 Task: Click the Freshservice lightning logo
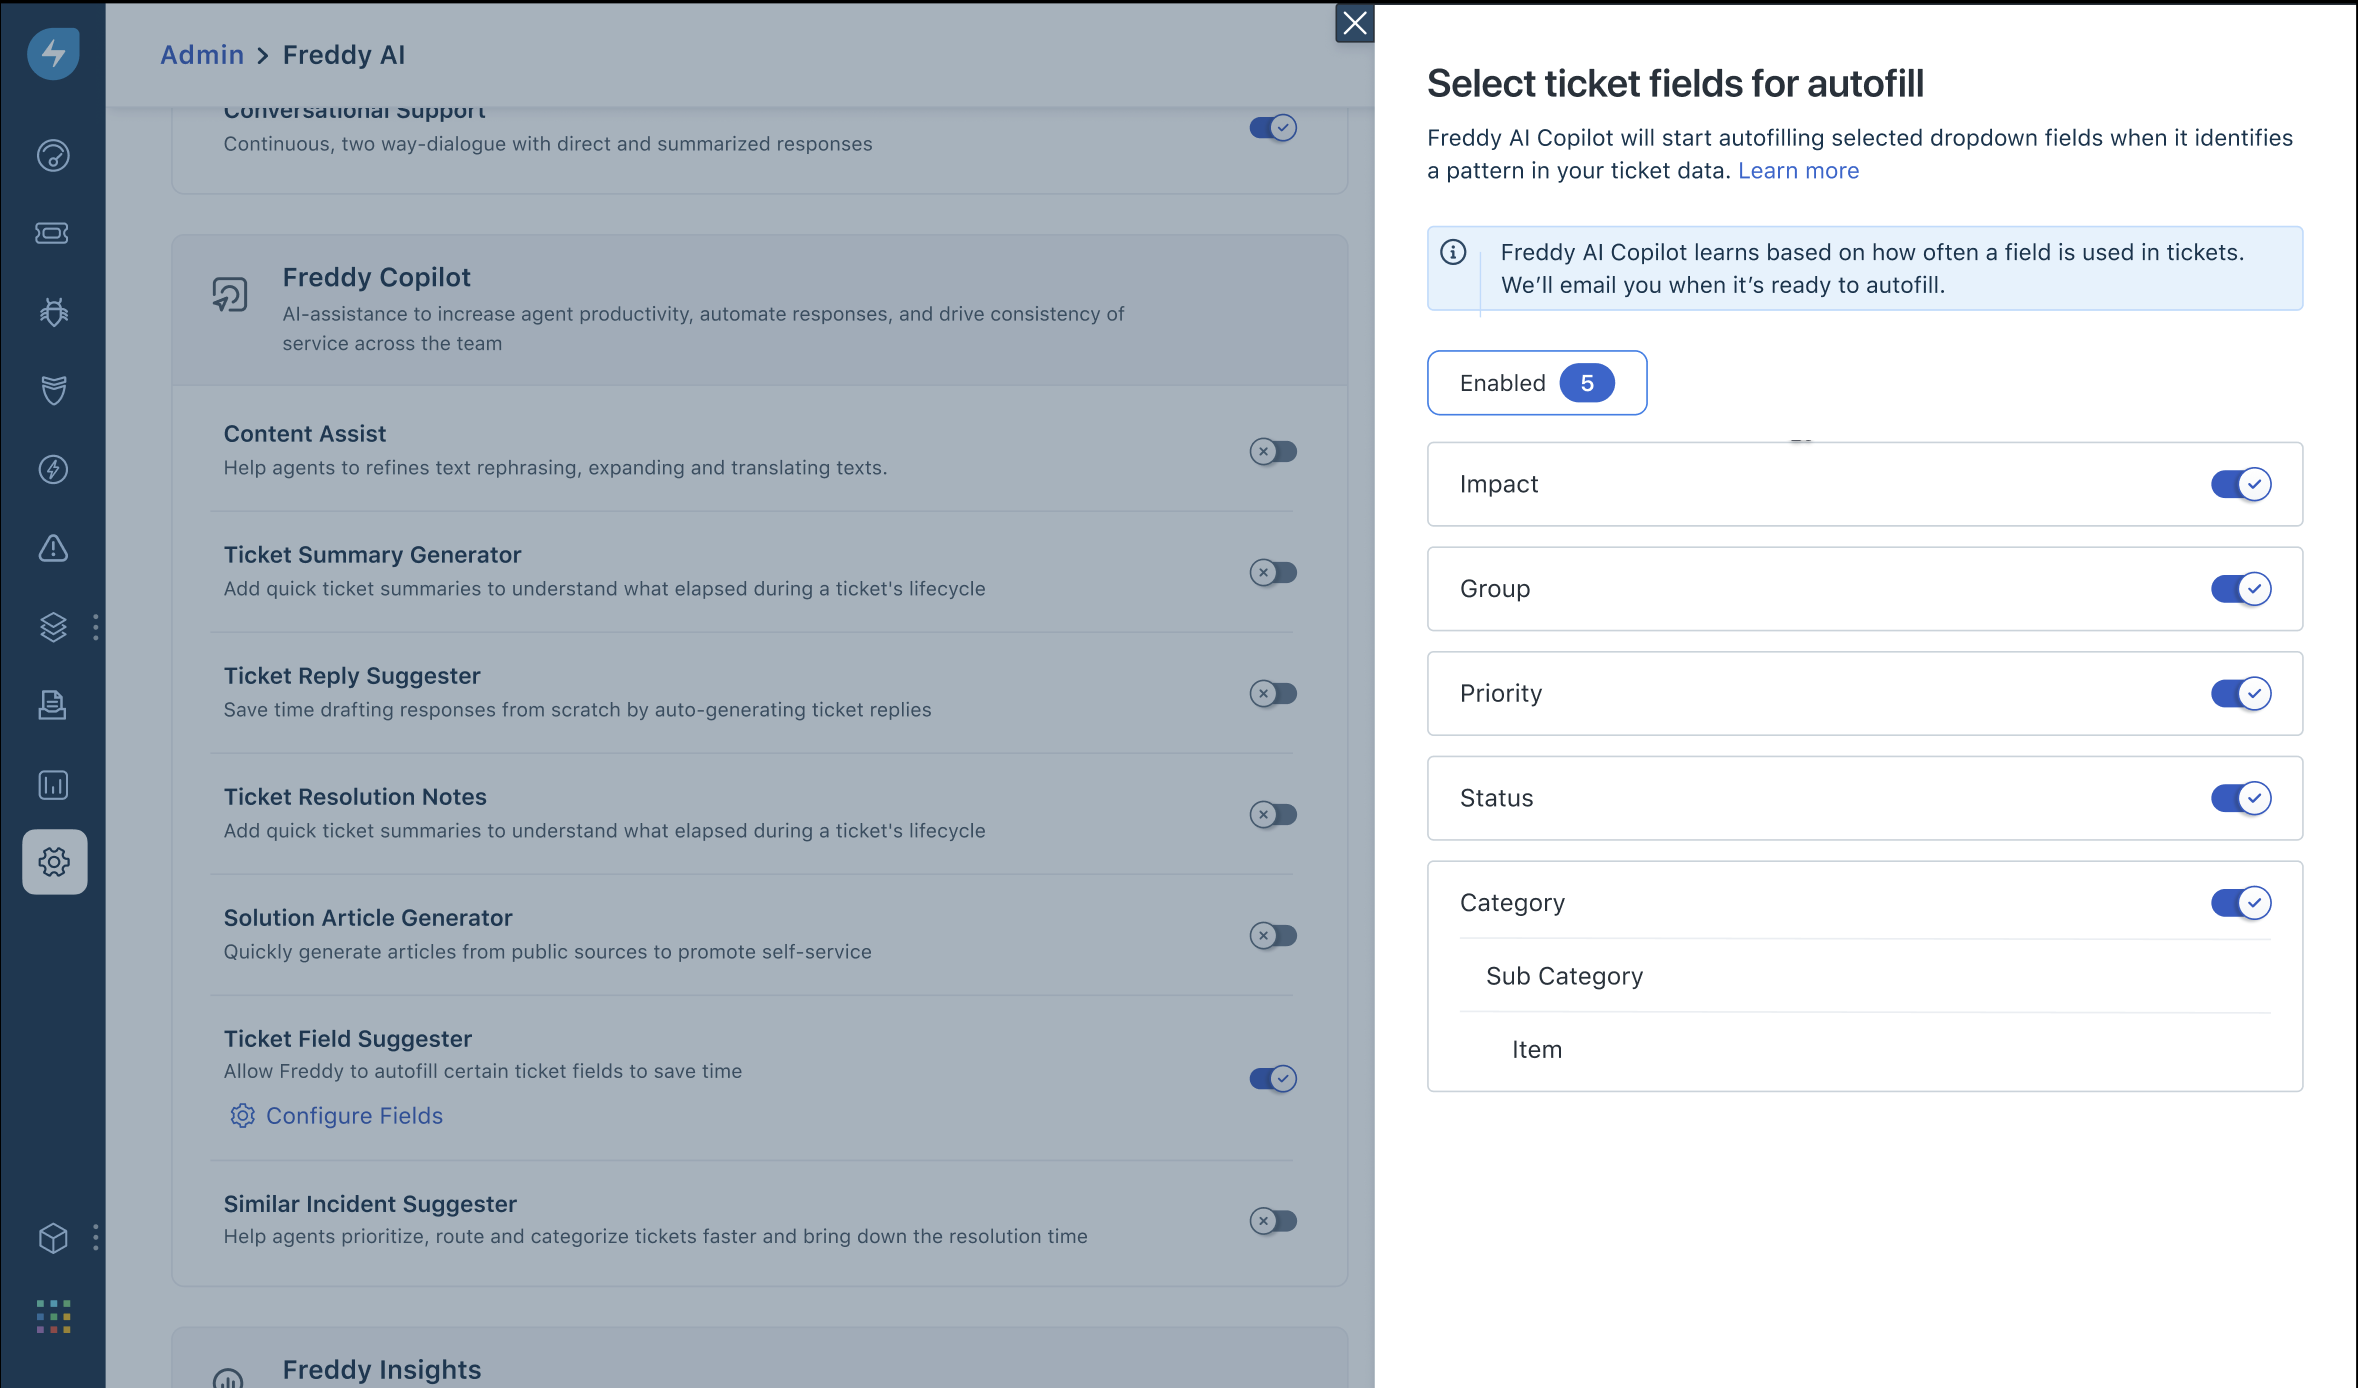(x=53, y=53)
